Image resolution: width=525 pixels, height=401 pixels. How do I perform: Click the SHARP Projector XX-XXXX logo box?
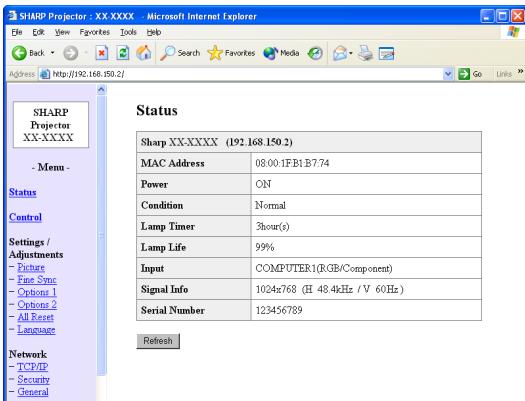[x=51, y=125]
